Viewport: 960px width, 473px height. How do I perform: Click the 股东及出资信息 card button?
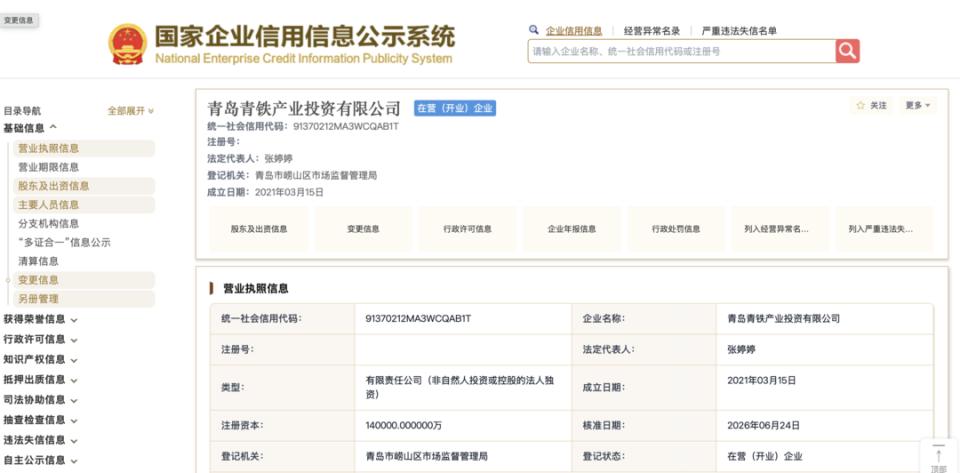259,229
